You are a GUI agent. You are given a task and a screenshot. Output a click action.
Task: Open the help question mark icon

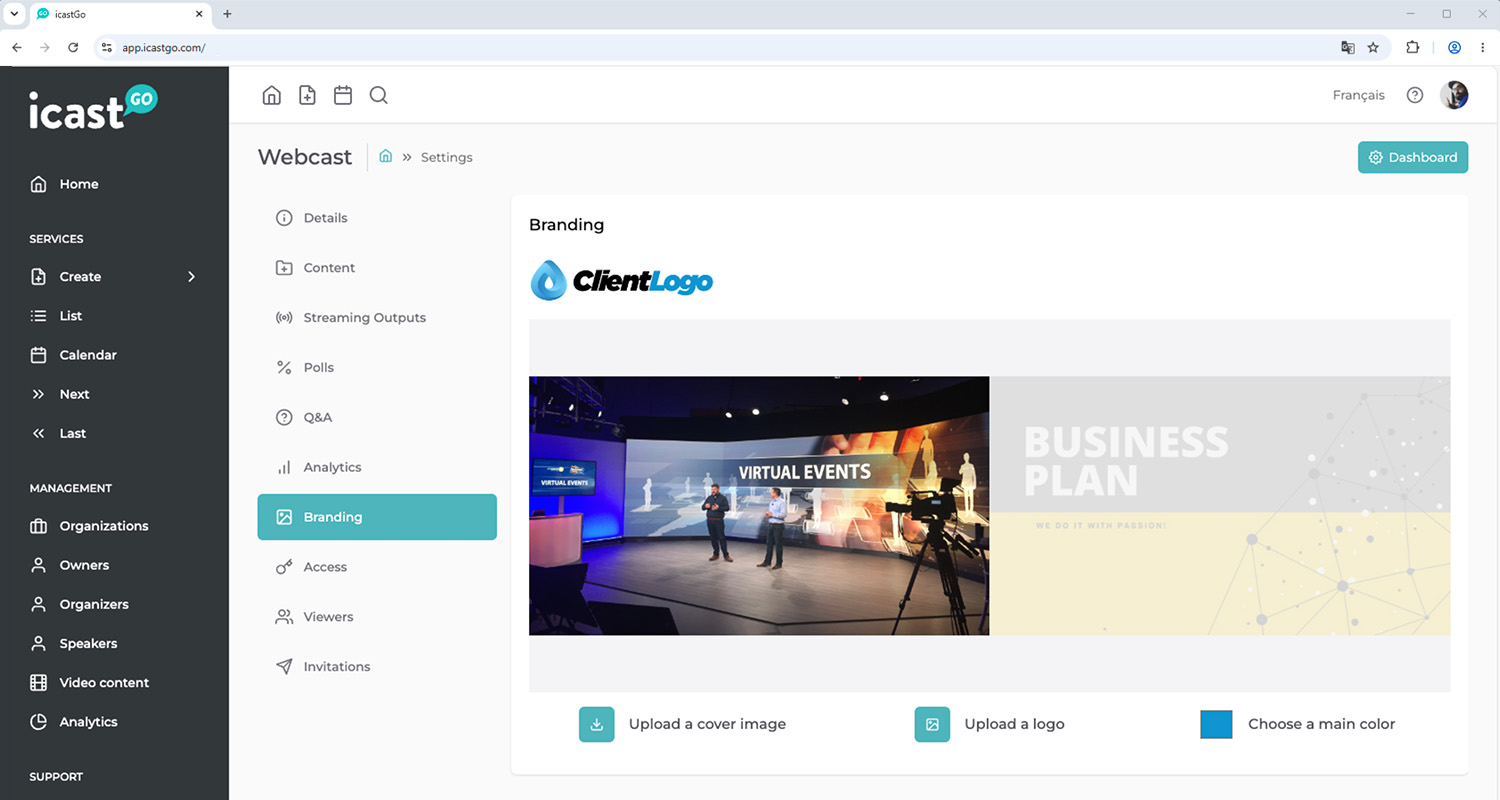(x=1414, y=95)
